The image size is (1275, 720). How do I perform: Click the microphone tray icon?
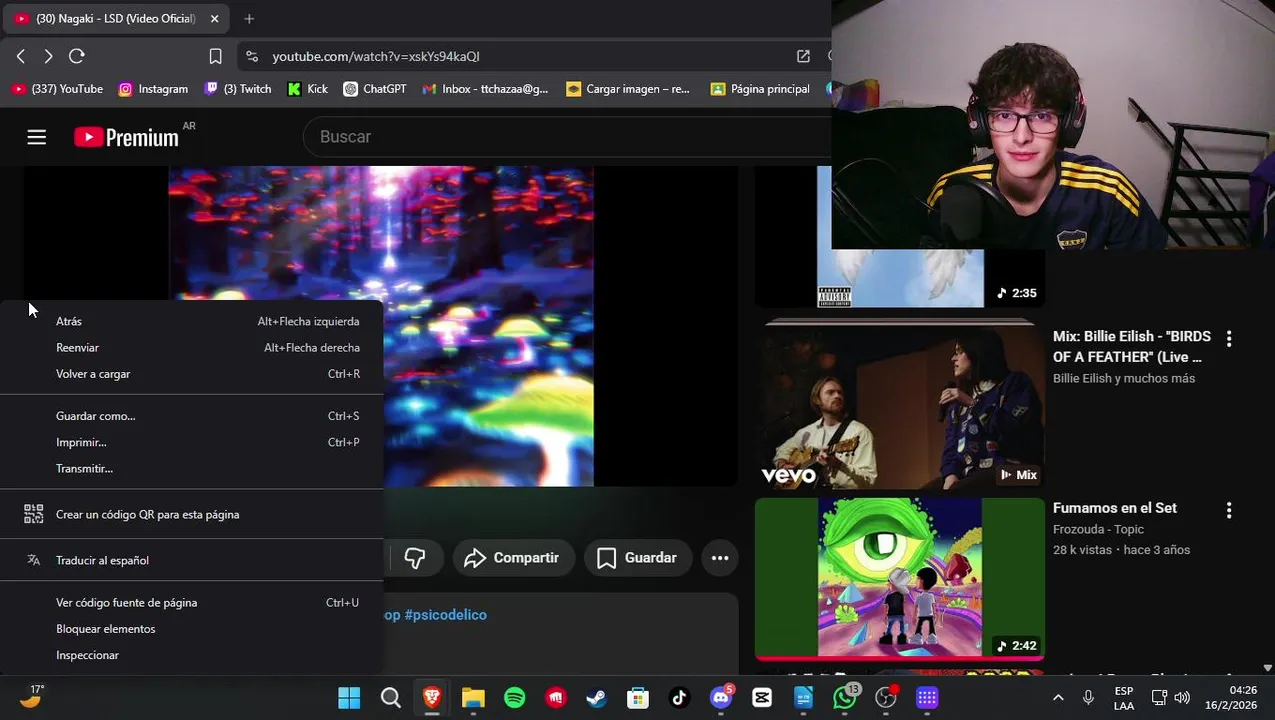point(1088,698)
